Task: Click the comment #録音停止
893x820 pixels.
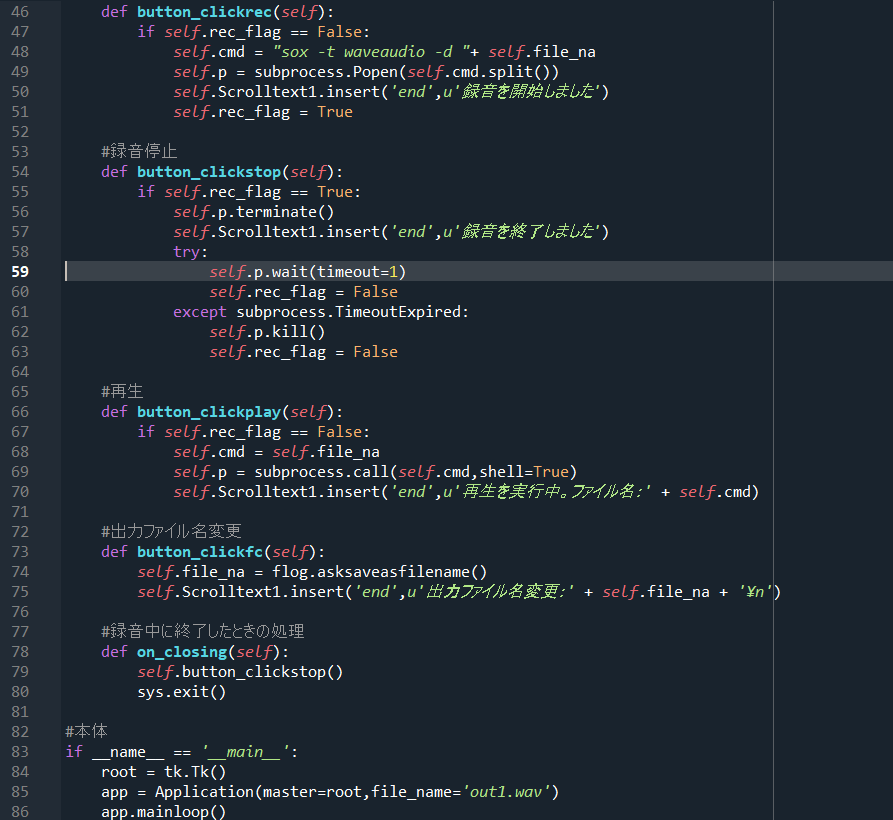Action: pos(139,151)
